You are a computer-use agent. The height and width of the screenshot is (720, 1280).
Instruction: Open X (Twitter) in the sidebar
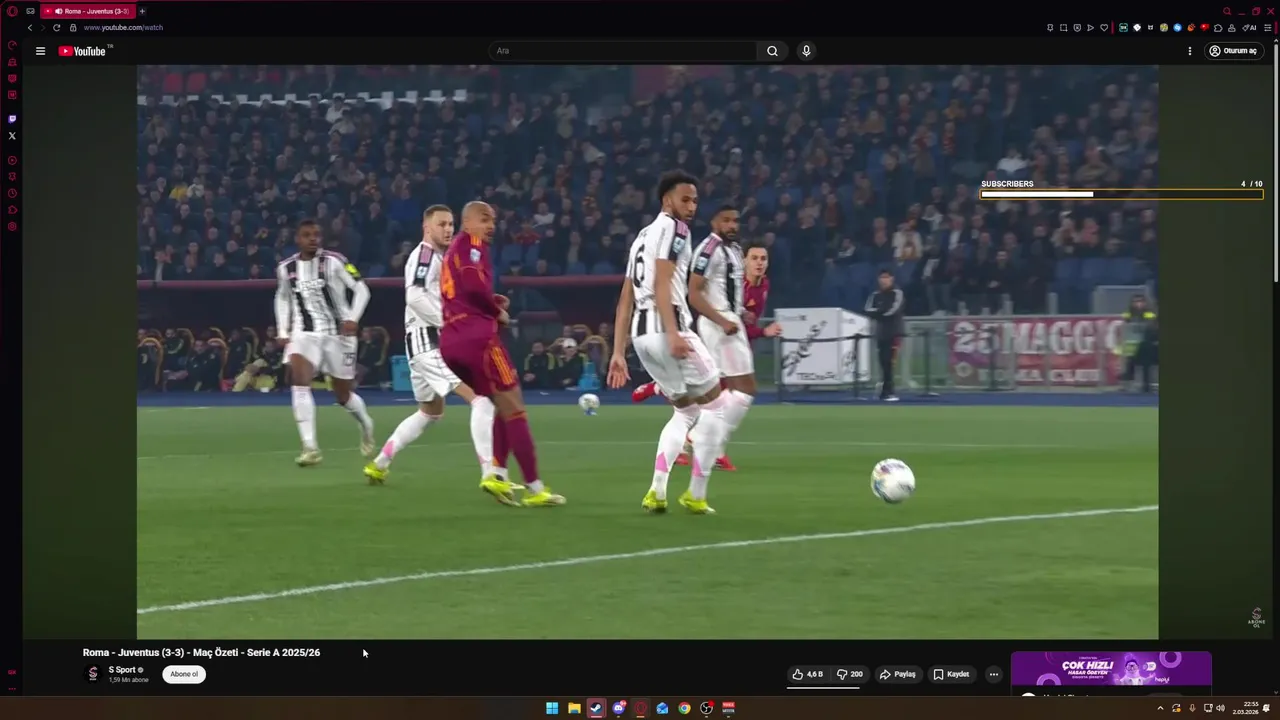(x=12, y=135)
